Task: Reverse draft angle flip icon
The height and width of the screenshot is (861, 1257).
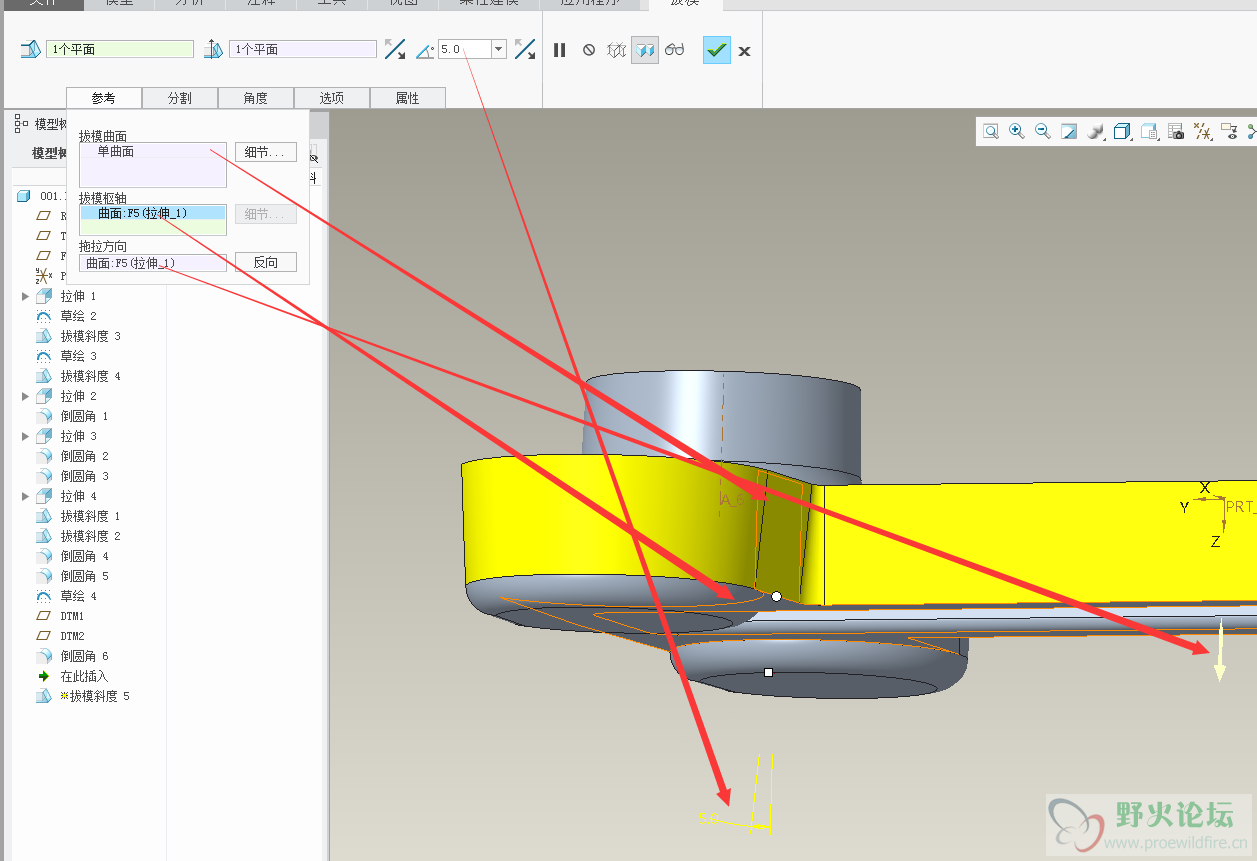Action: 525,49
